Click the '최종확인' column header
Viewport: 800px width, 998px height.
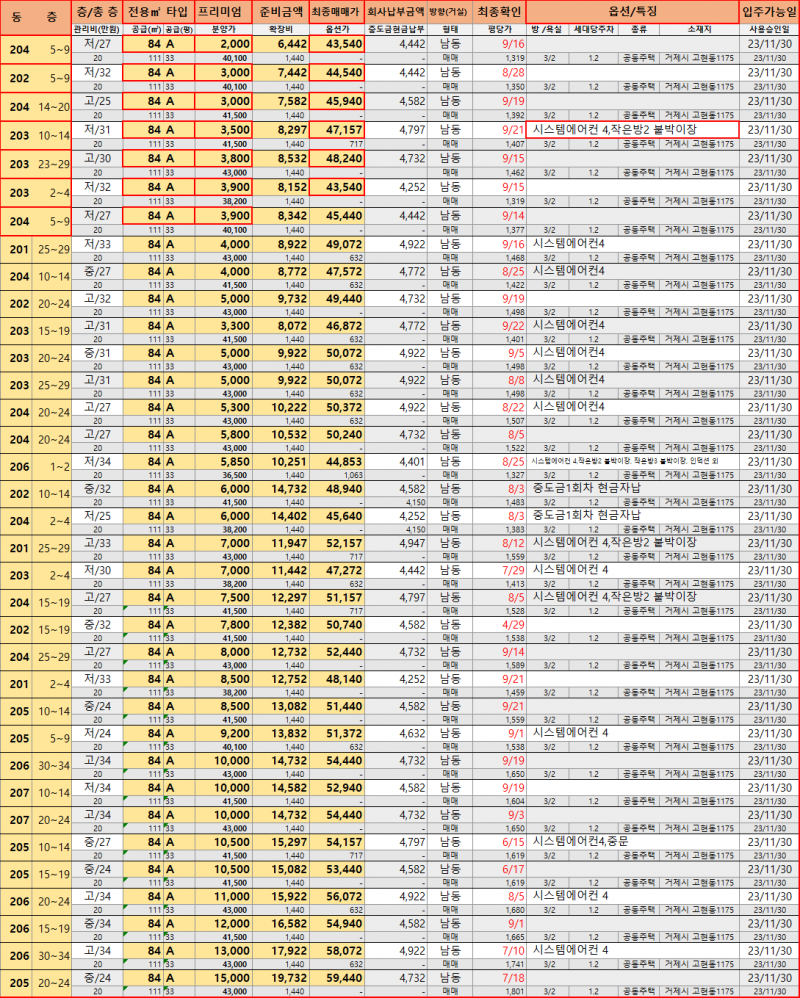pos(499,12)
